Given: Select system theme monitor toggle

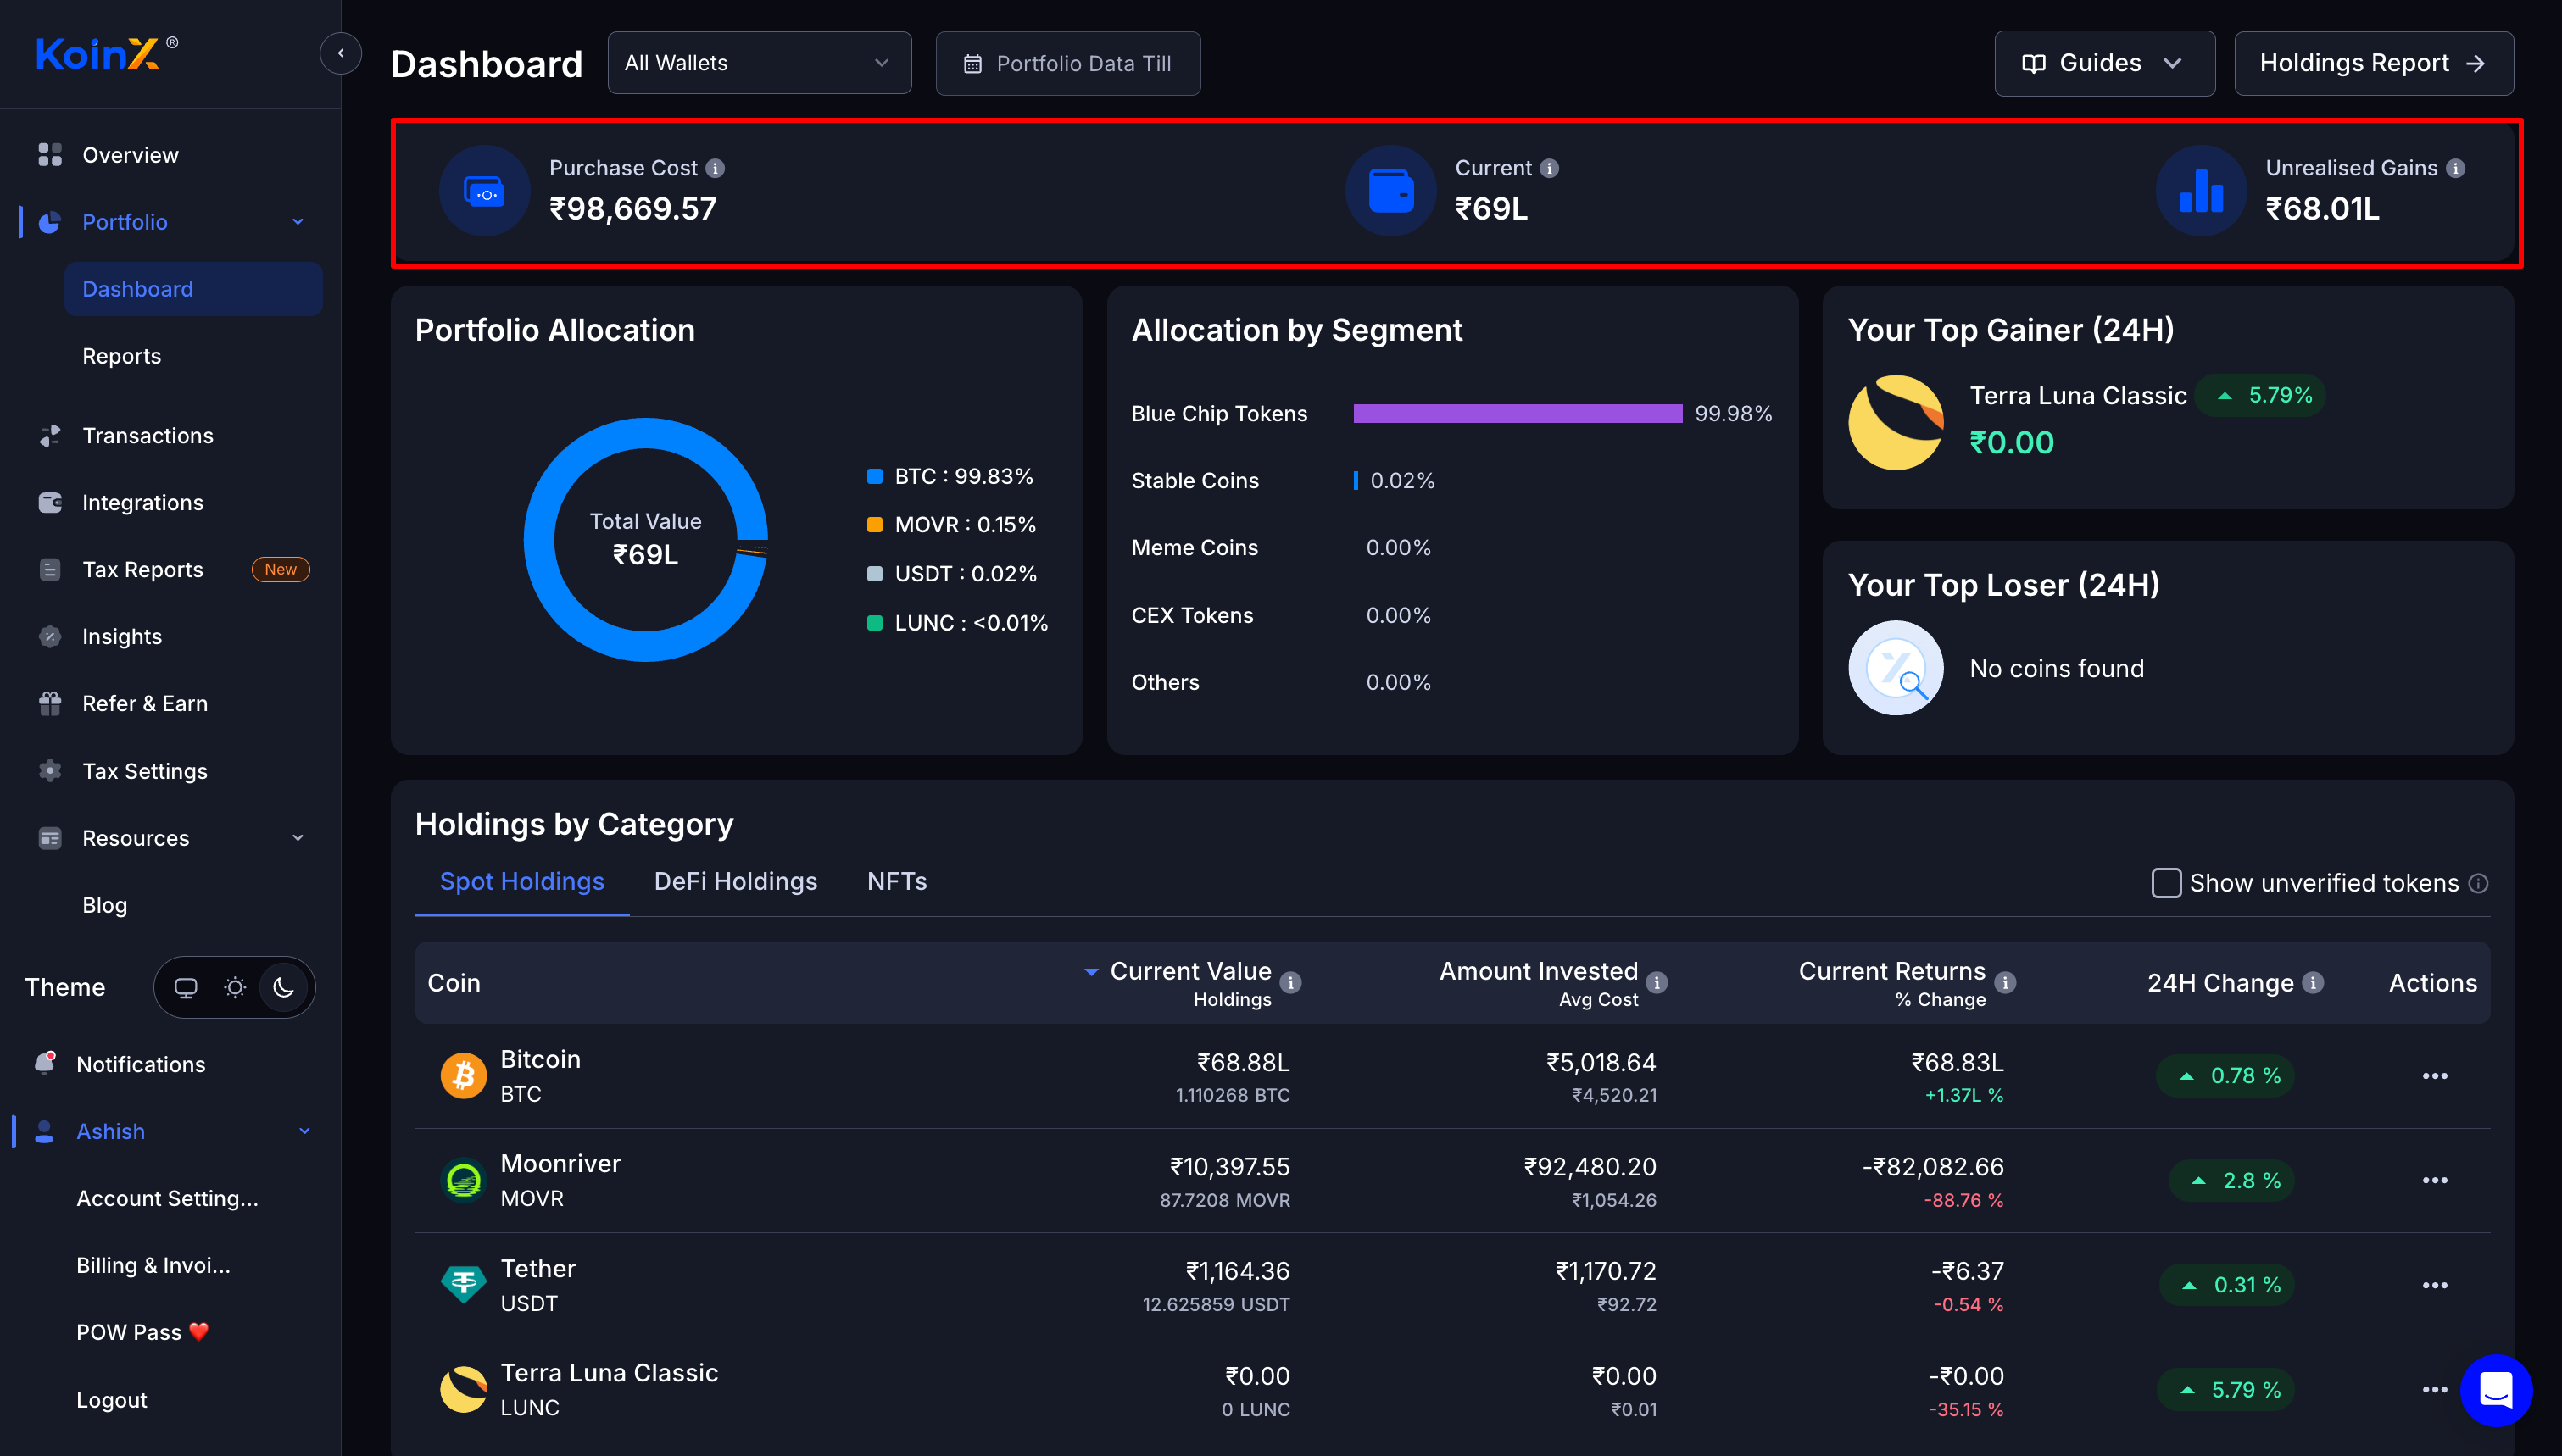Looking at the screenshot, I should tap(186, 987).
